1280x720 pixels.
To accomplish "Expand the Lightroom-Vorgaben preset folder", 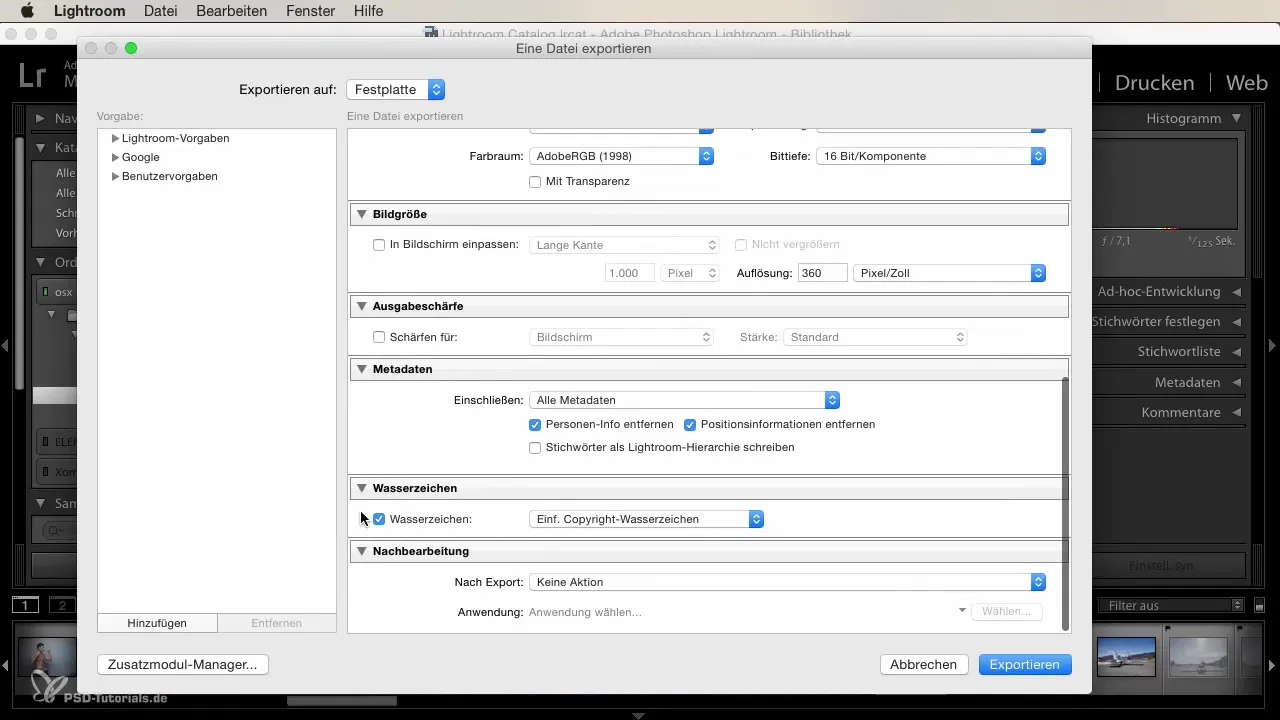I will pyautogui.click(x=116, y=138).
